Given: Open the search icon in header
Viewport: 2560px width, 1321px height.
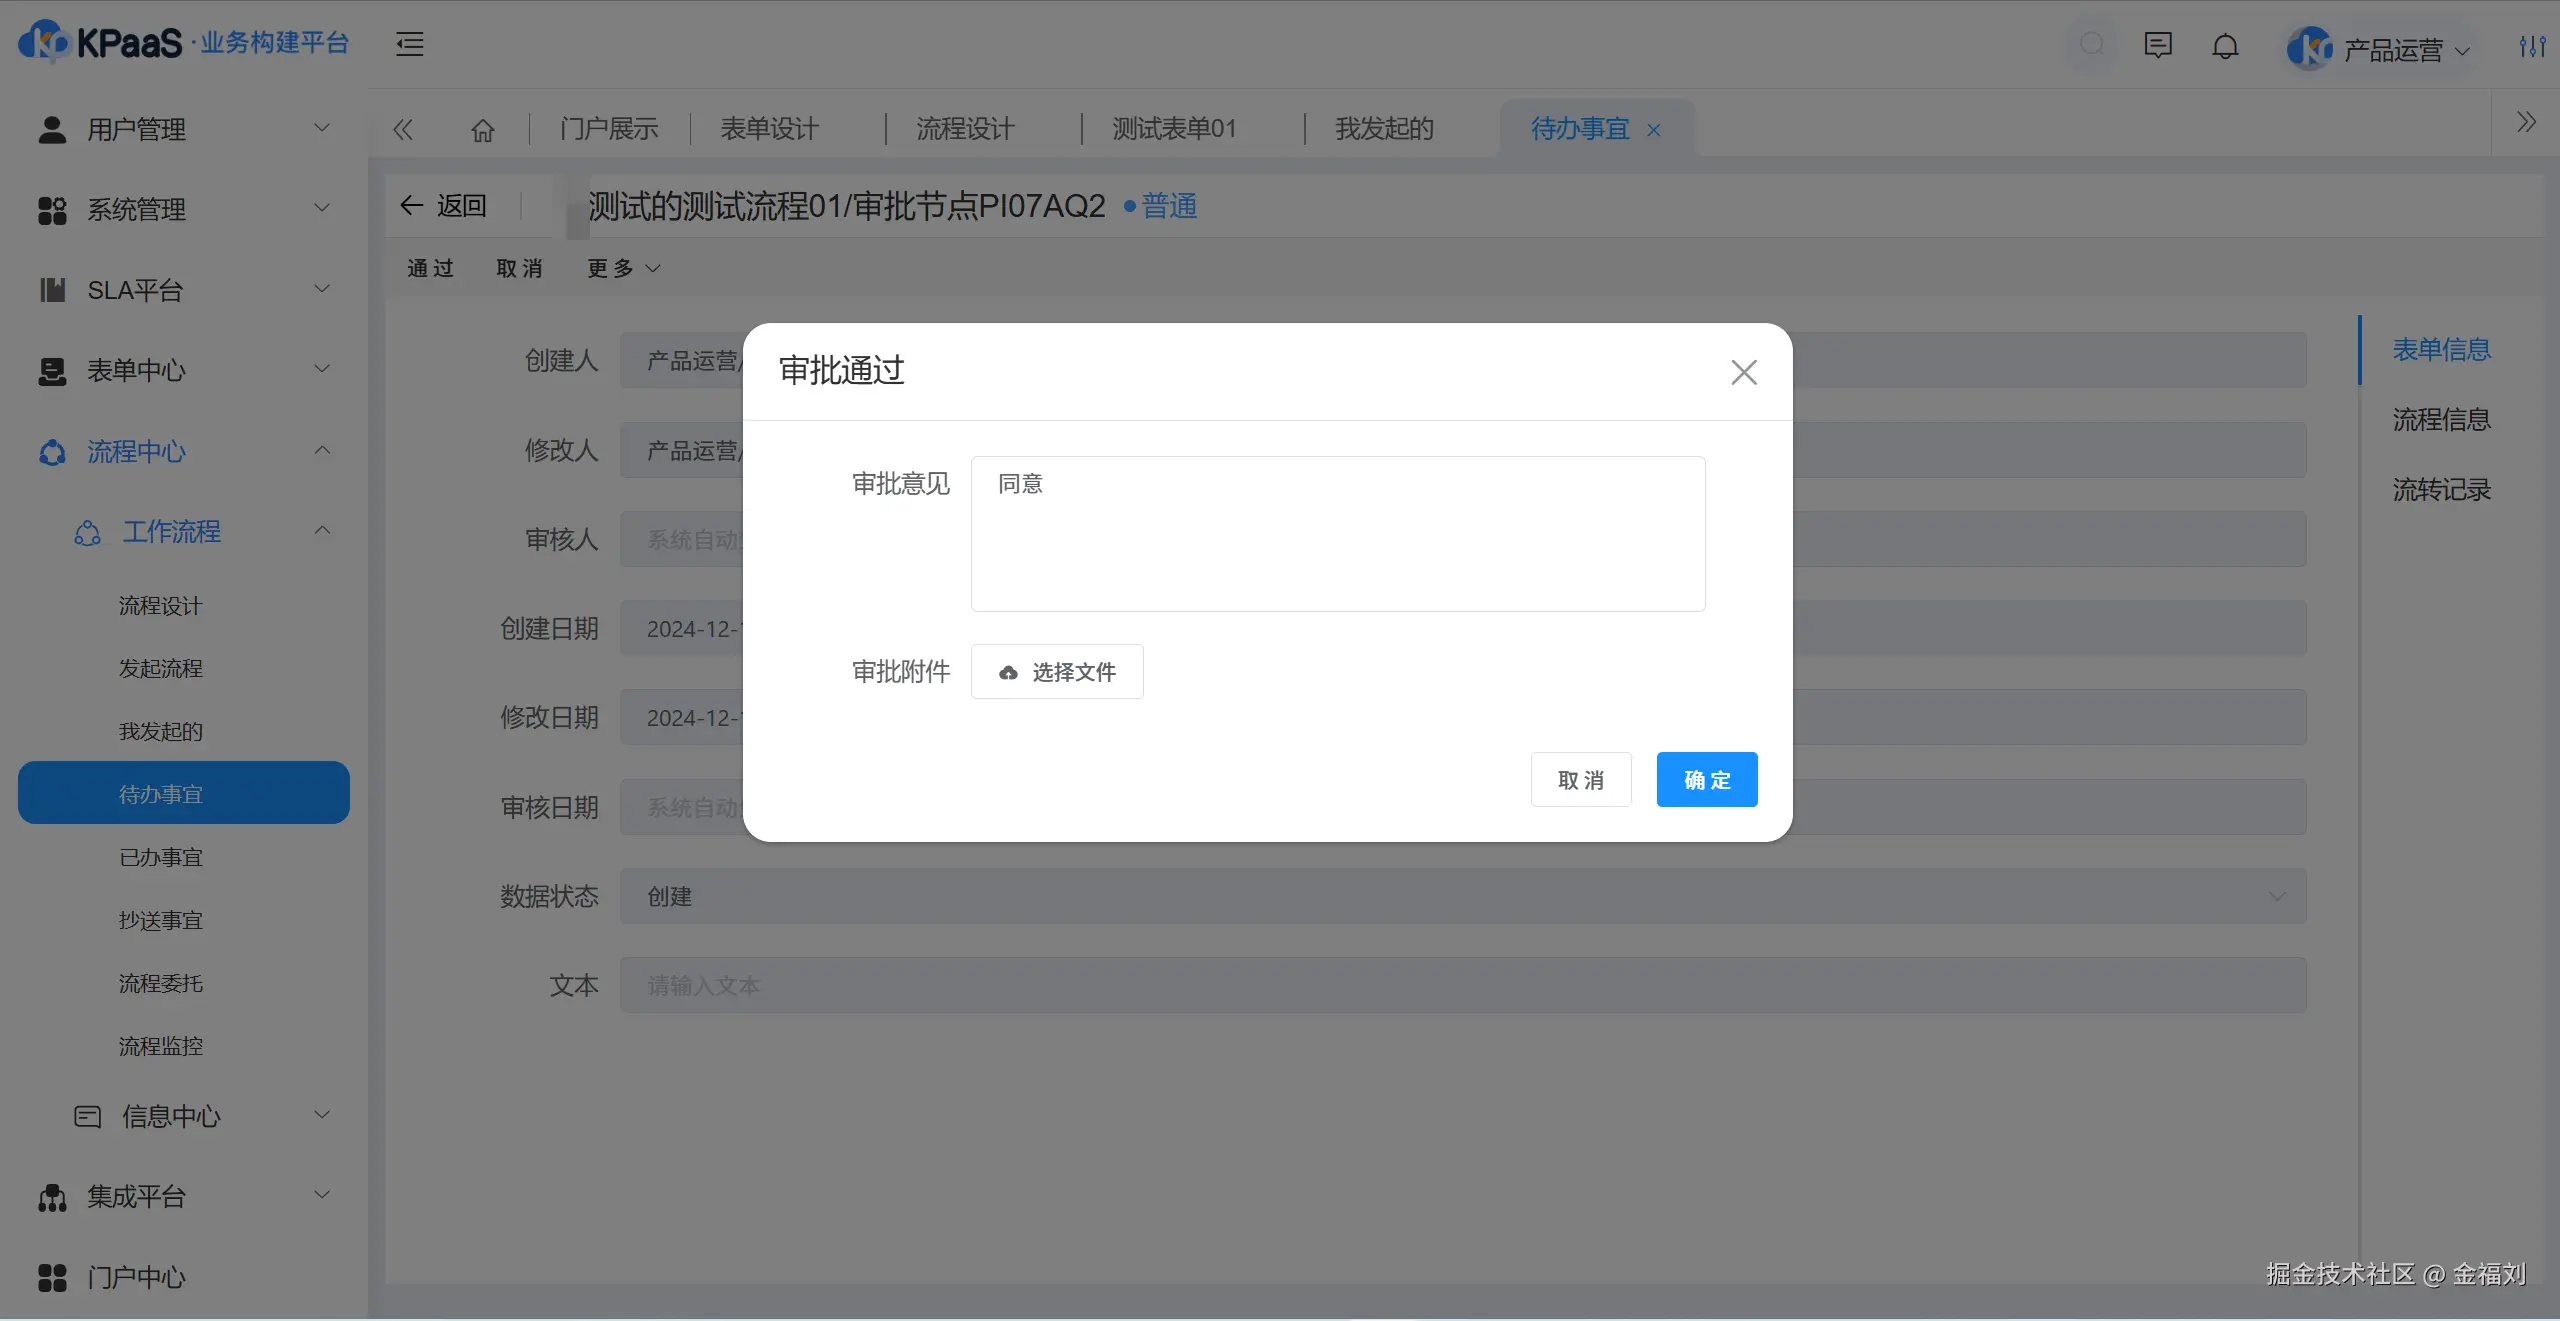Looking at the screenshot, I should (2091, 45).
